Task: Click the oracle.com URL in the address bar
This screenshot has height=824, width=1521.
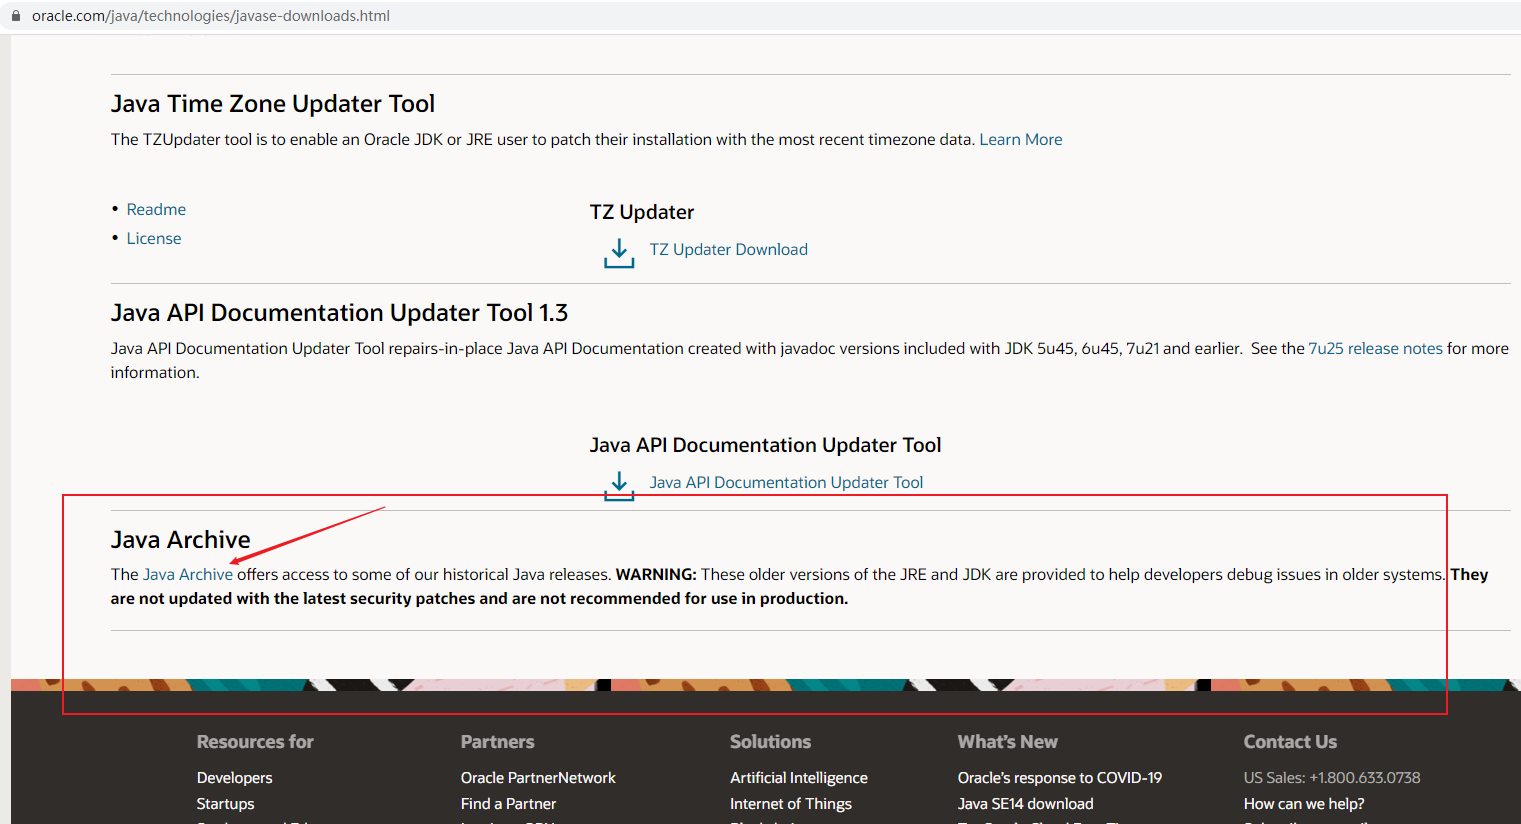Action: (211, 16)
